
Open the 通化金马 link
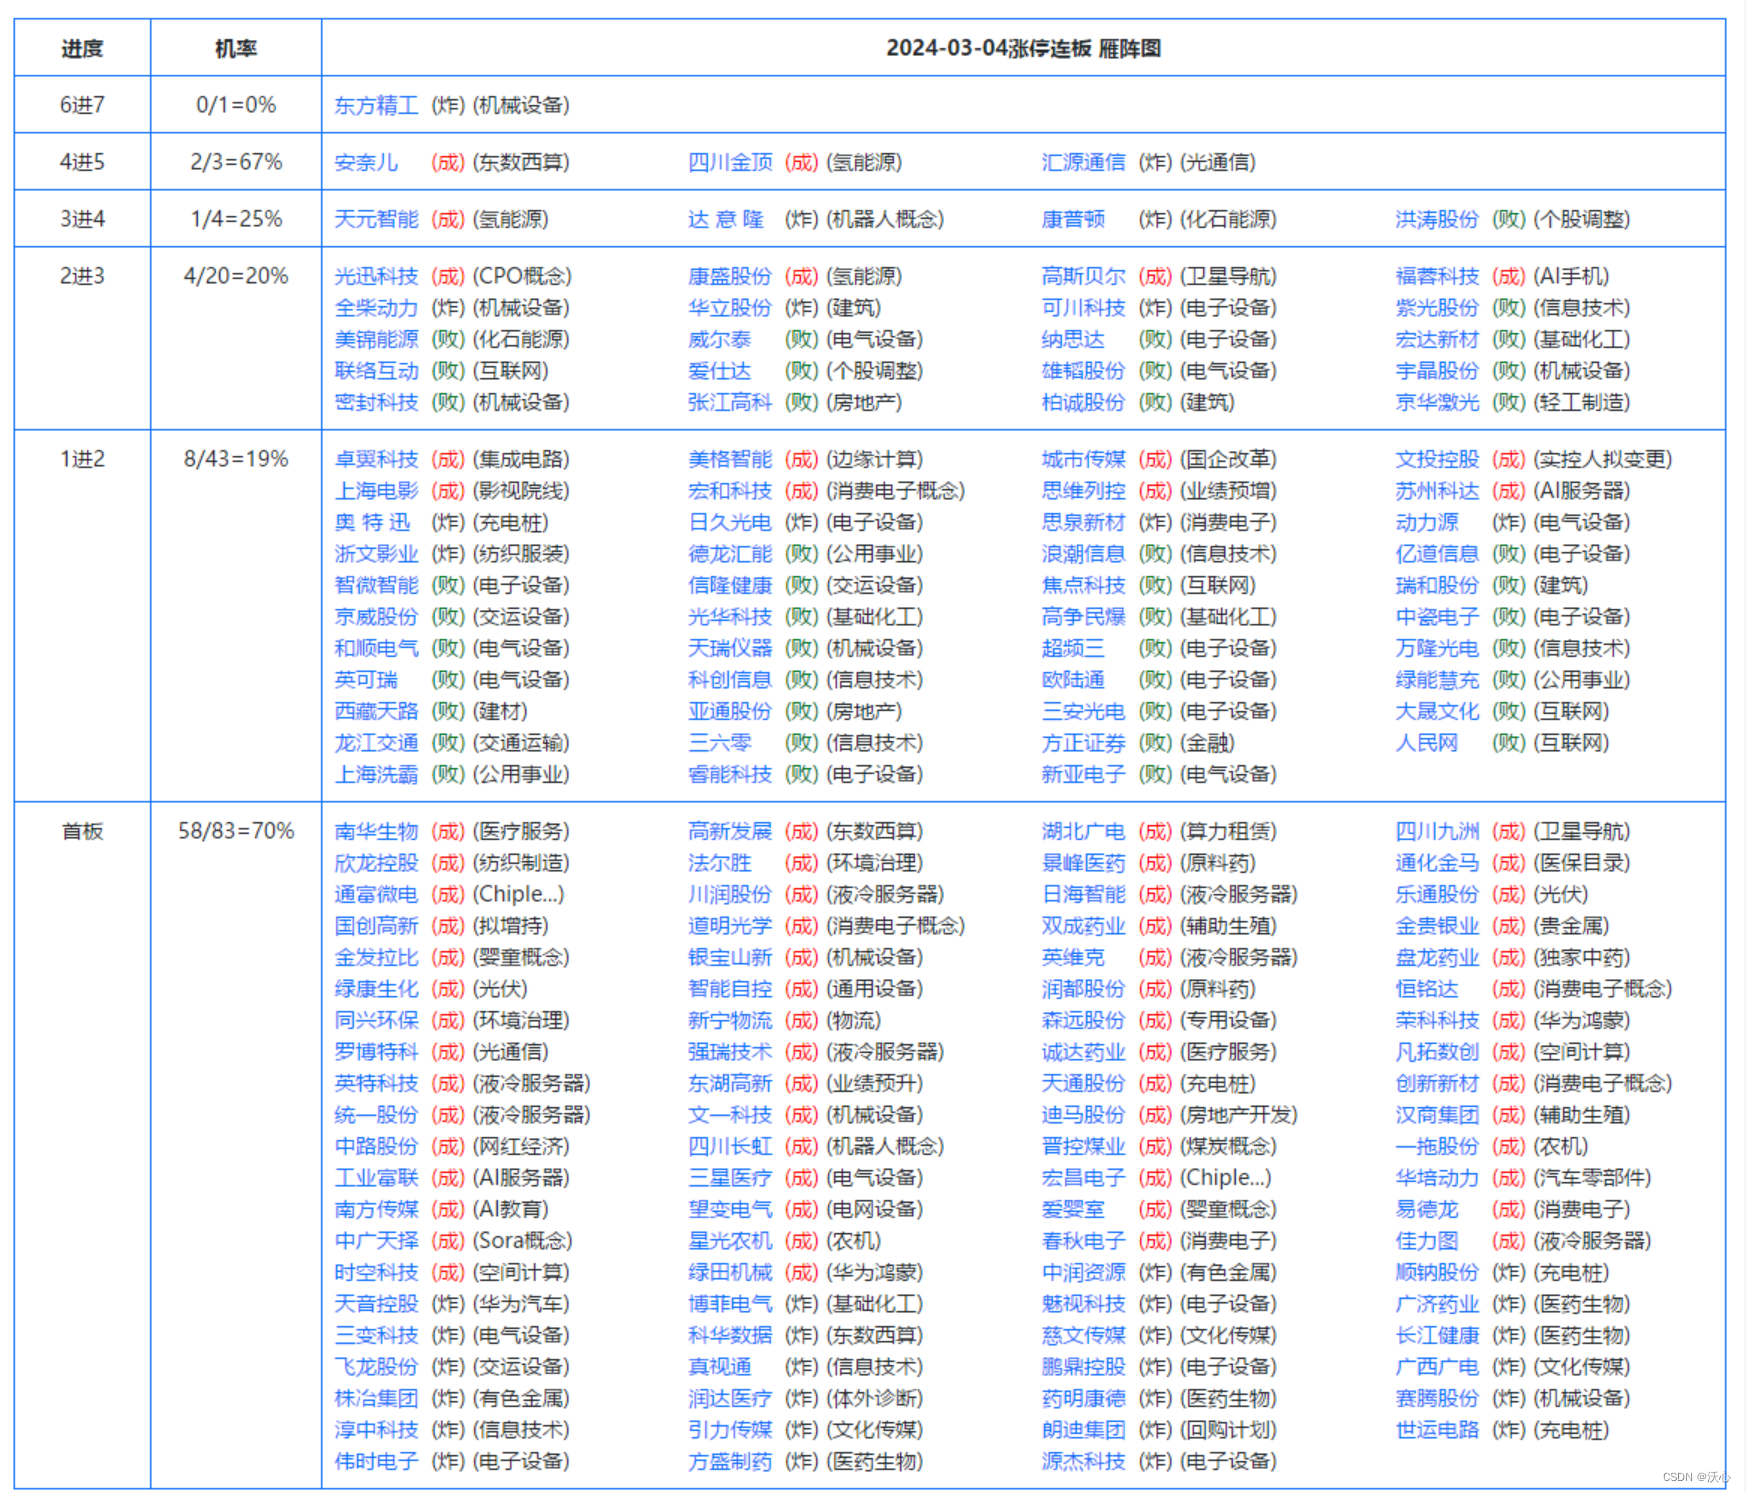pyautogui.click(x=1437, y=863)
